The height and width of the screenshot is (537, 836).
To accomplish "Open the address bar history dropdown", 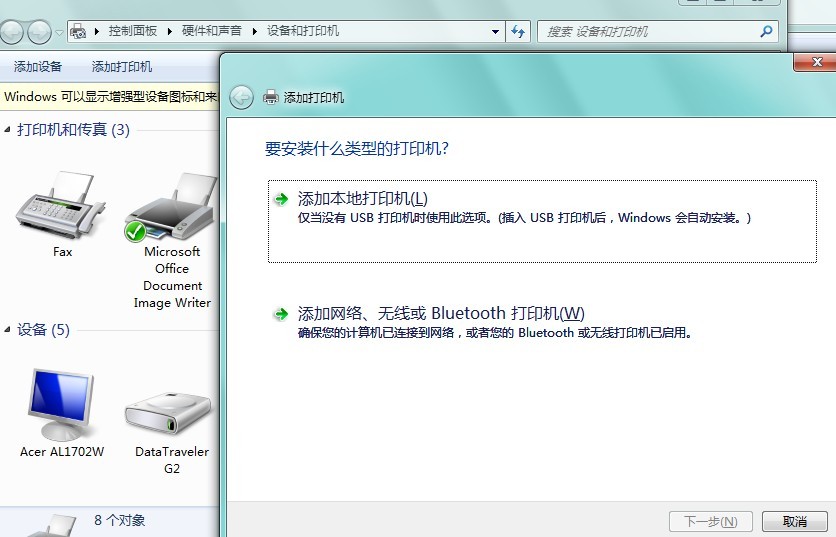I will pos(495,32).
